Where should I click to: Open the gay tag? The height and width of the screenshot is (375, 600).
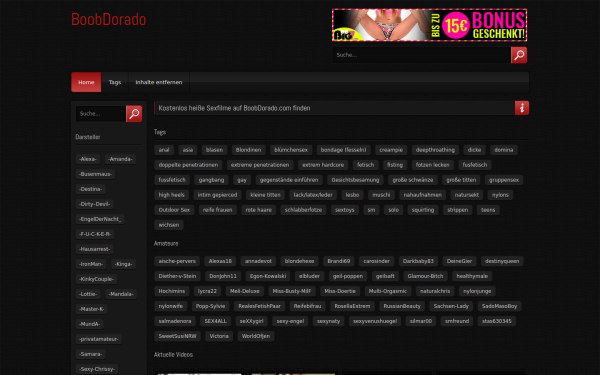click(x=242, y=180)
